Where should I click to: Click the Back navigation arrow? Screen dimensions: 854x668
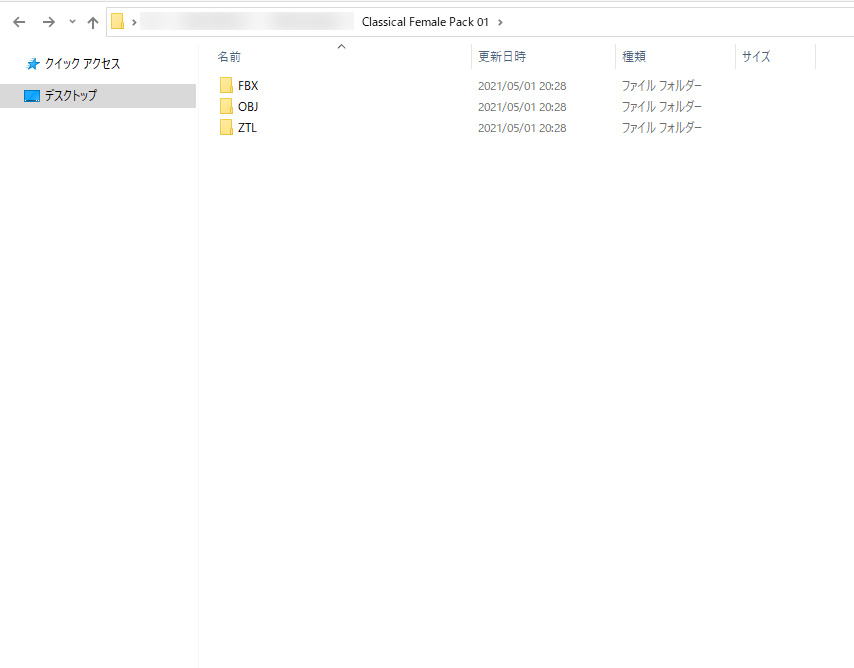coord(19,22)
